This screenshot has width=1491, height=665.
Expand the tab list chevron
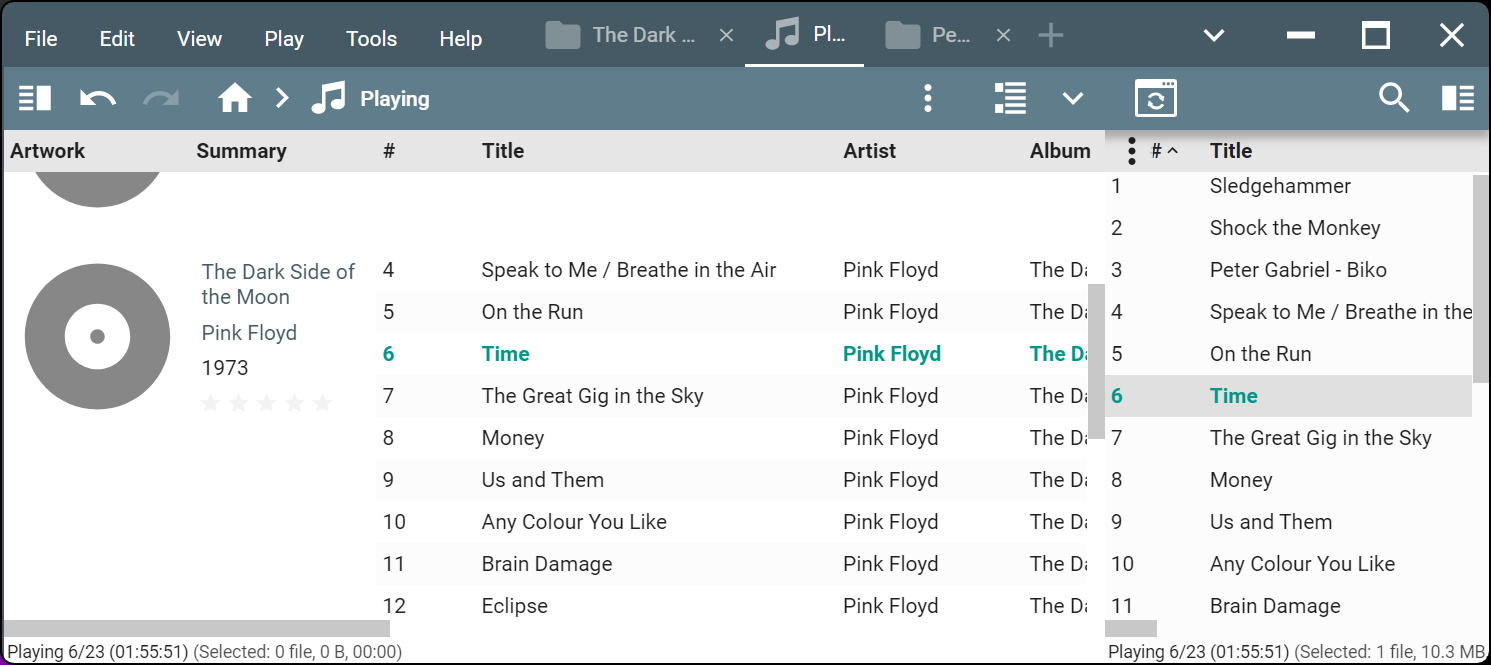point(1214,36)
